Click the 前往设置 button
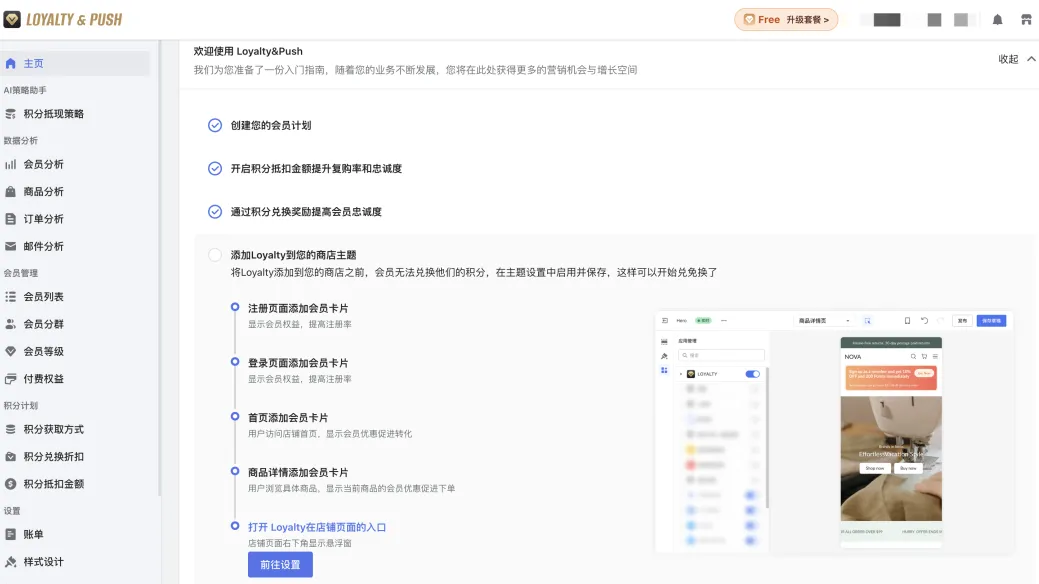 [280, 565]
